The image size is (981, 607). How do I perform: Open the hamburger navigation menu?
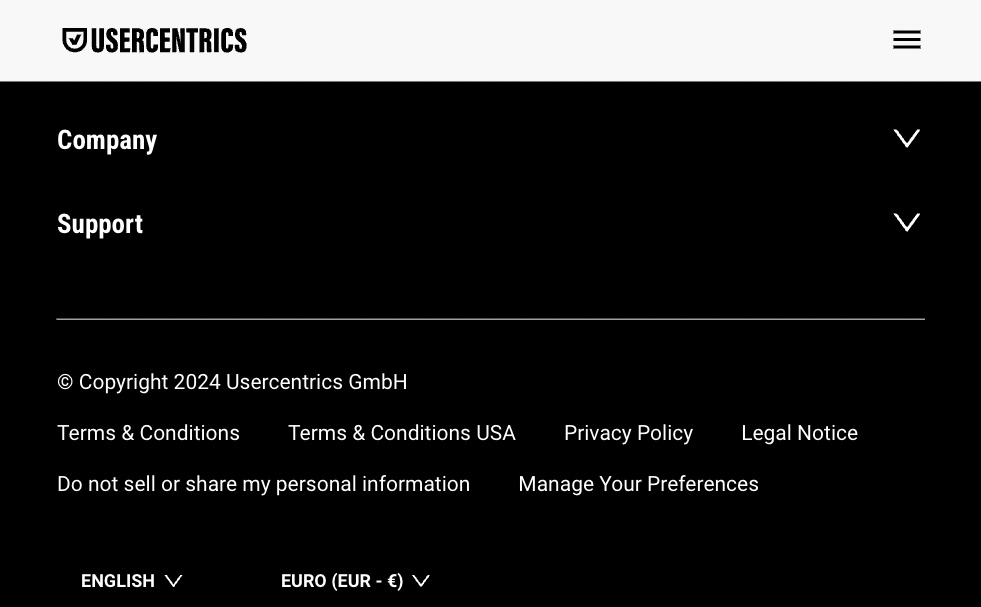click(907, 39)
